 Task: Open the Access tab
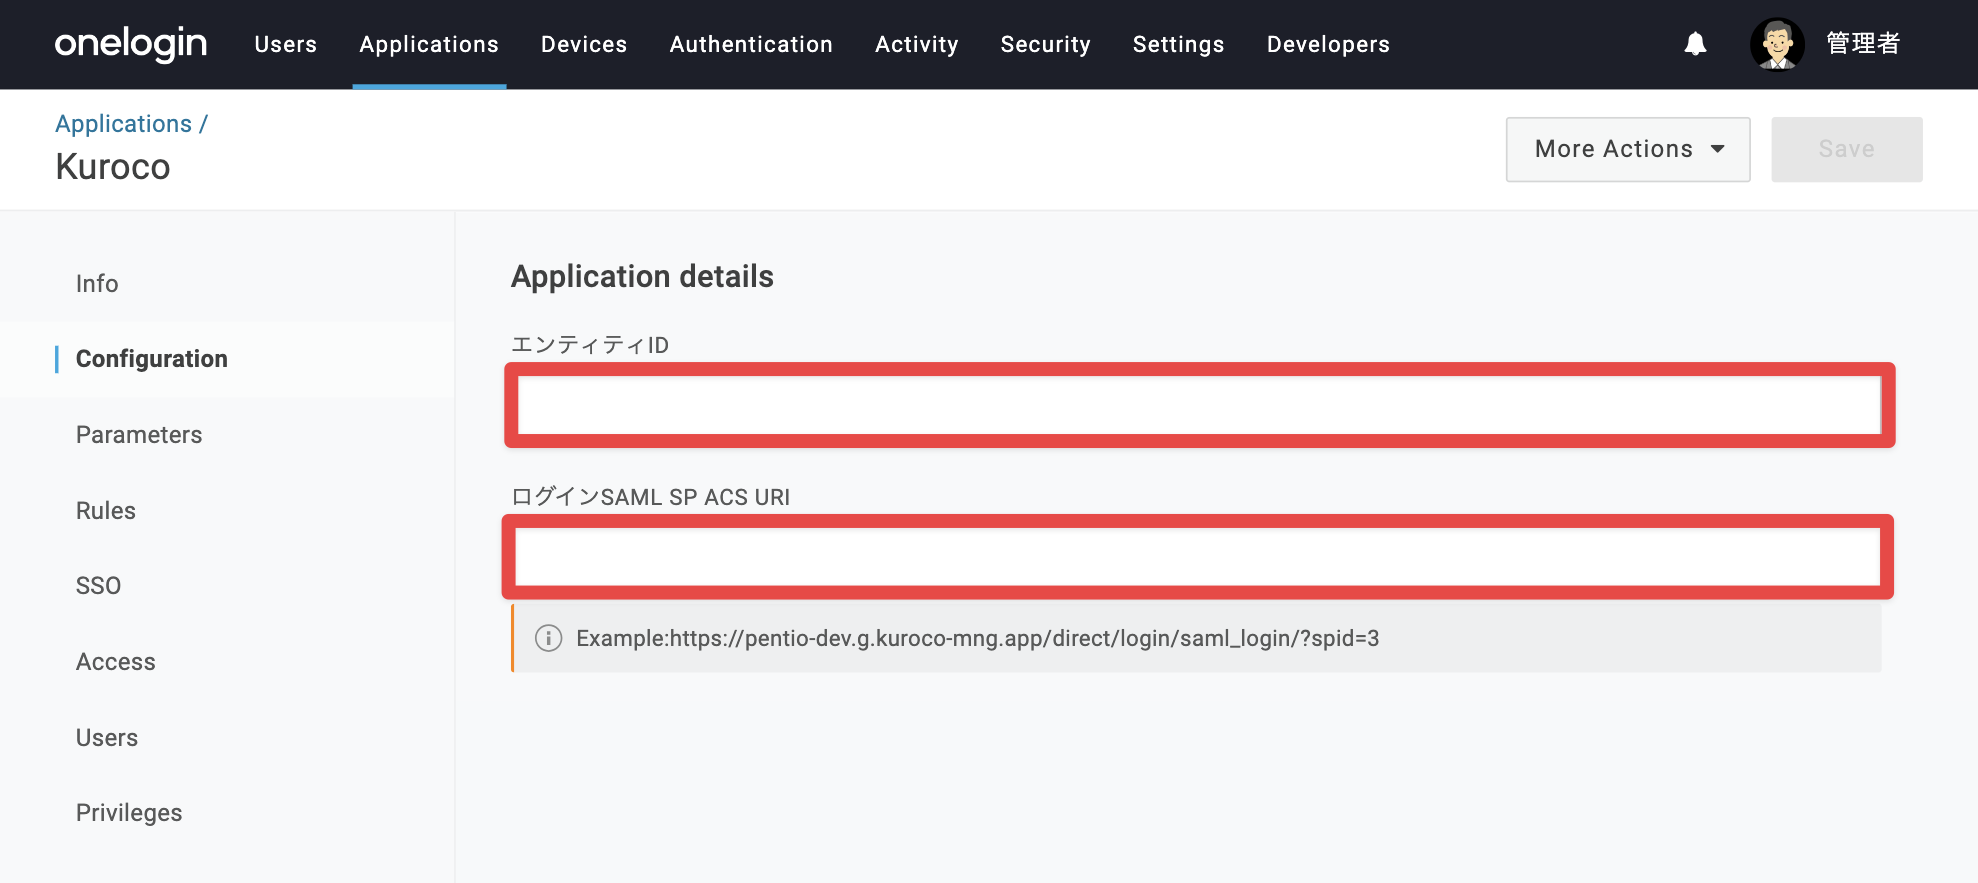[x=116, y=662]
